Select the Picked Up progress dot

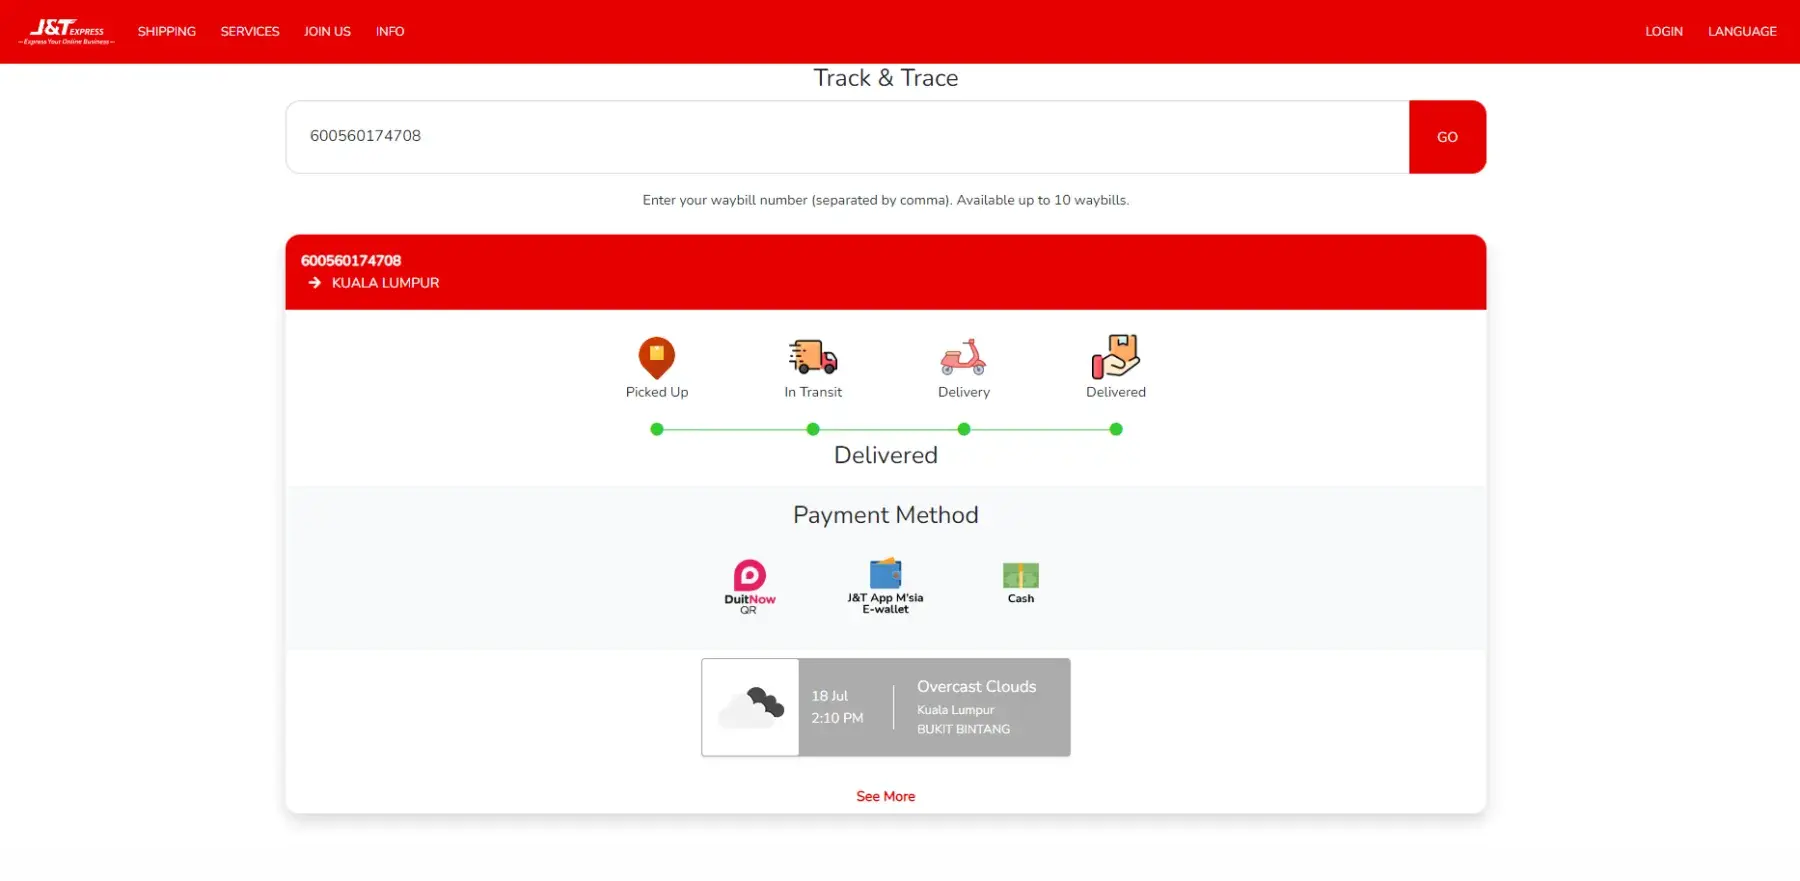tap(657, 429)
